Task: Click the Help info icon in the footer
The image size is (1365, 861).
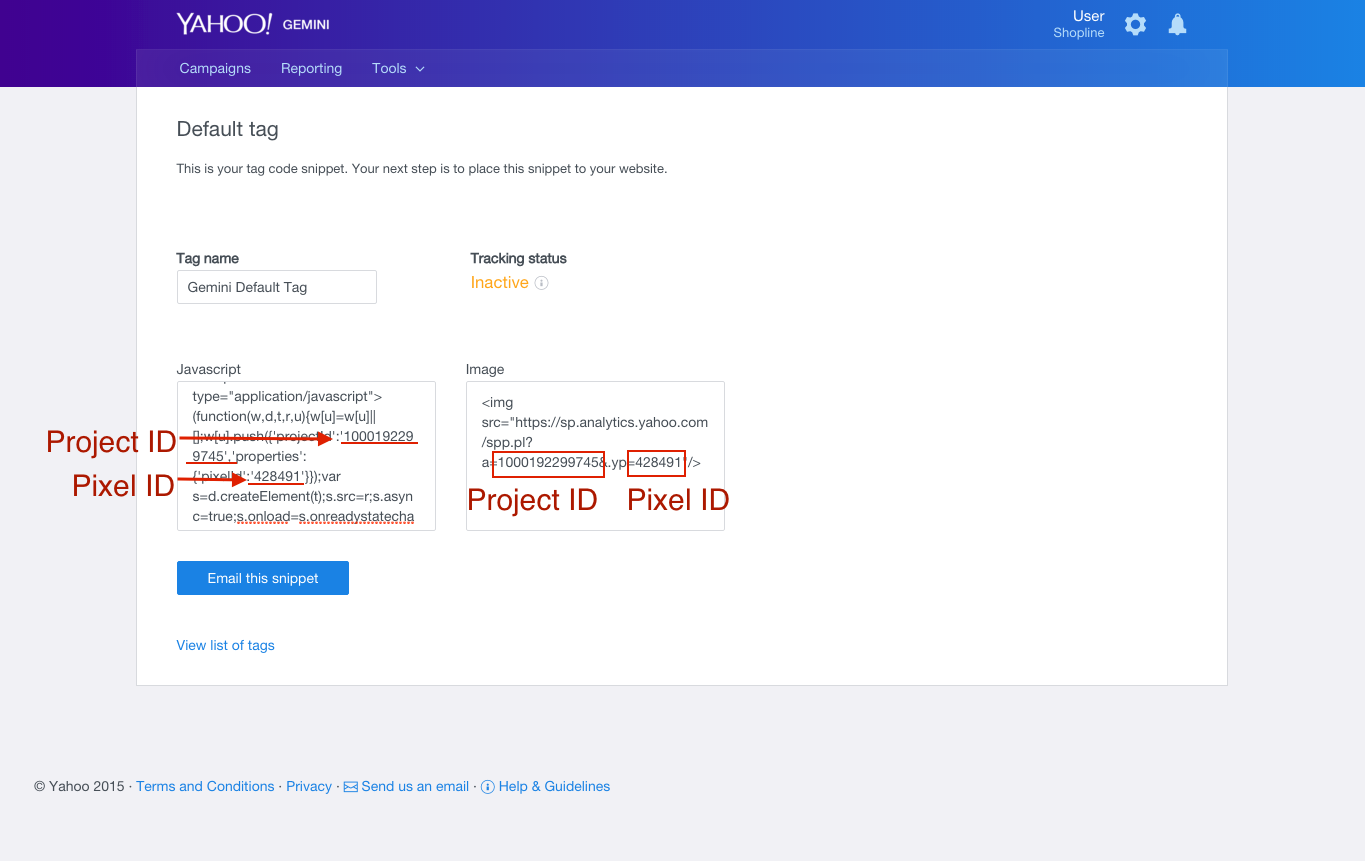Action: (488, 787)
